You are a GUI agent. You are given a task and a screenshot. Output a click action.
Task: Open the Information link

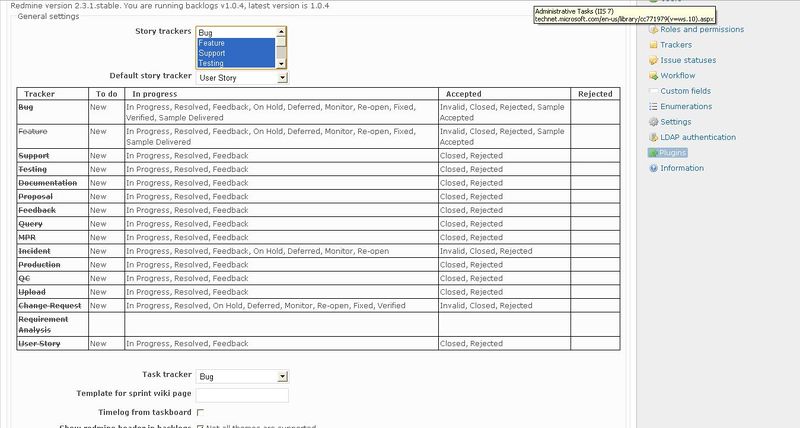[682, 168]
